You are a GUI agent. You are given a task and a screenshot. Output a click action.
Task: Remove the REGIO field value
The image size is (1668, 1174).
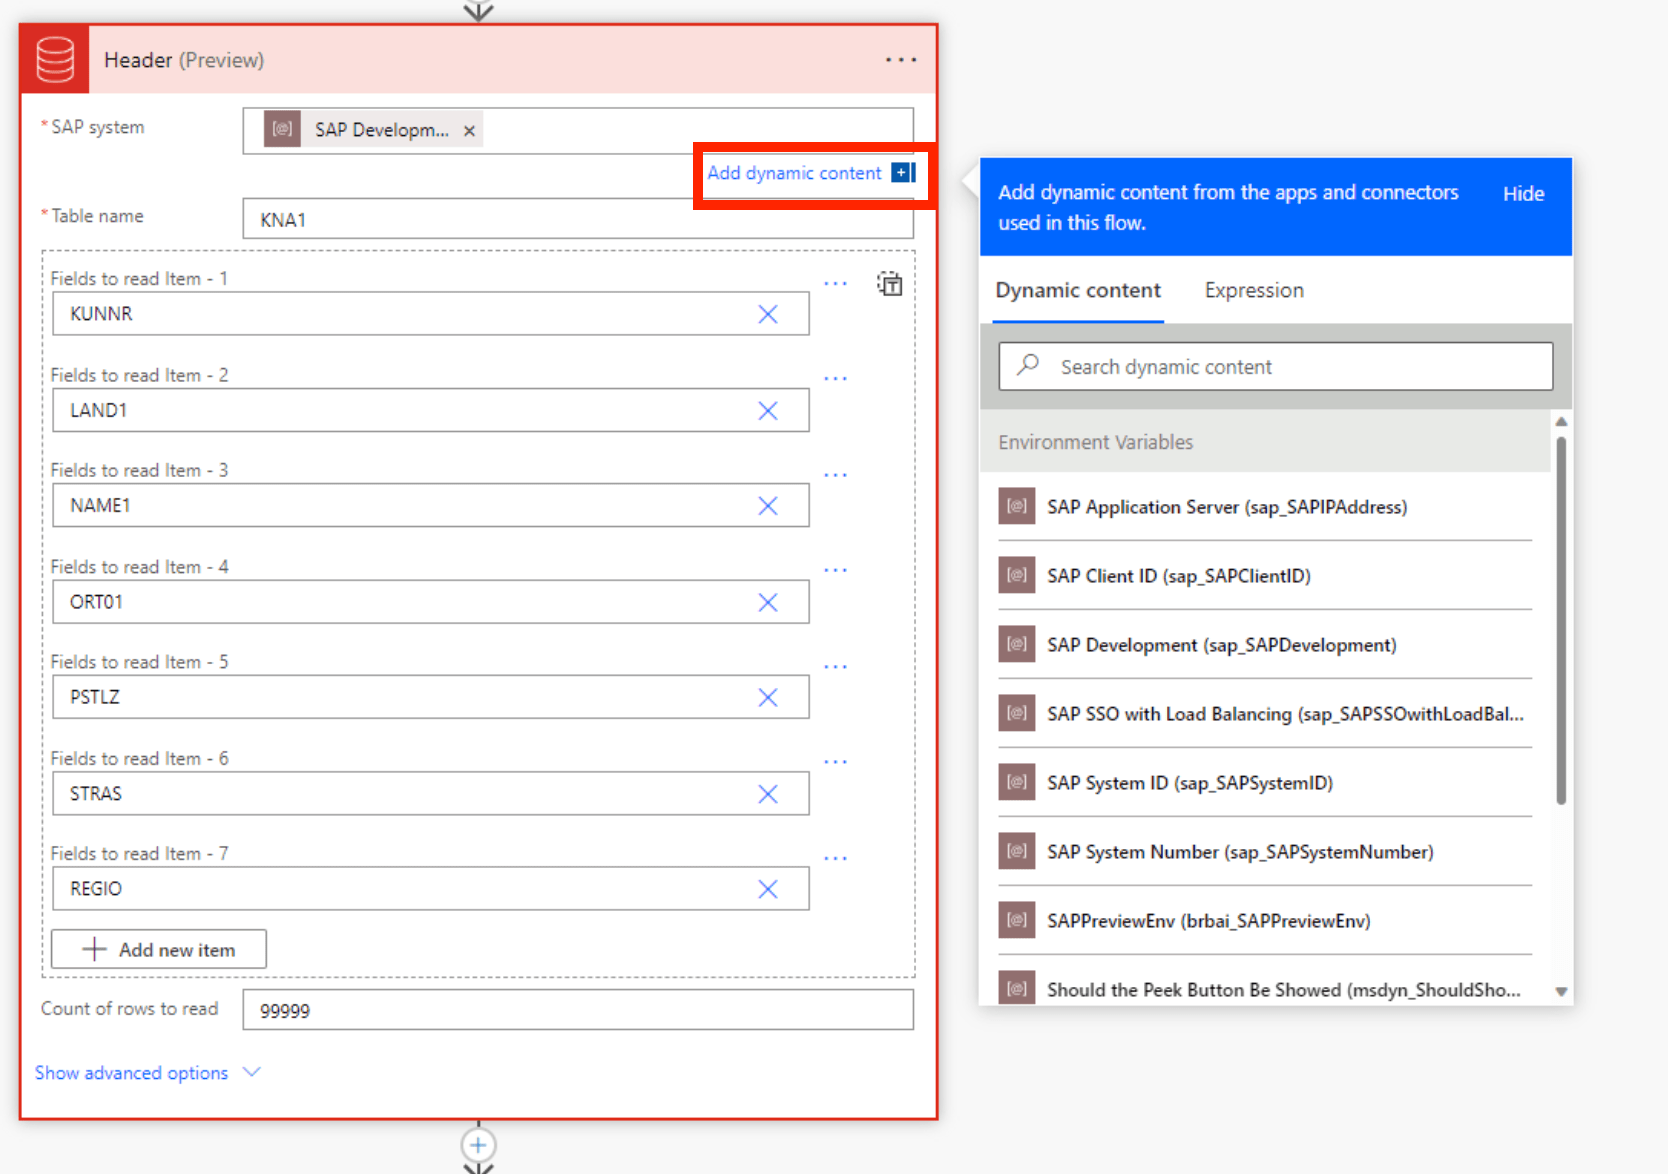coord(768,888)
